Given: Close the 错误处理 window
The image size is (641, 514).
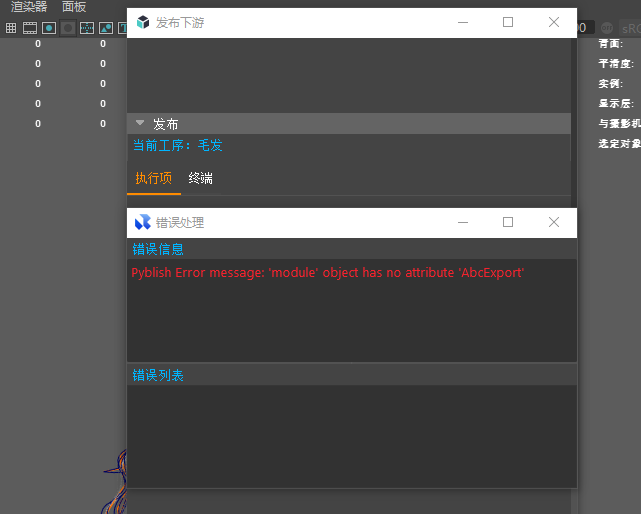Looking at the screenshot, I should pyautogui.click(x=553, y=222).
